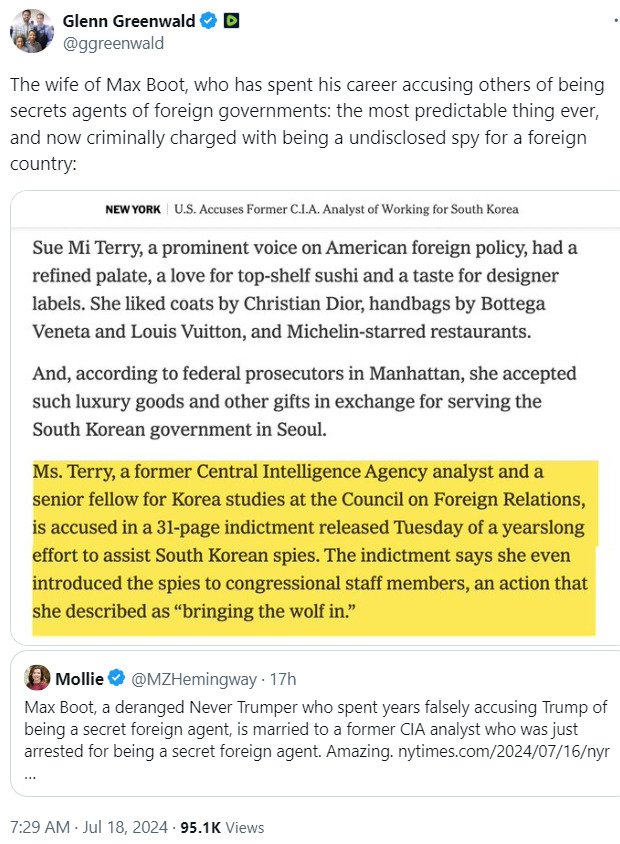The height and width of the screenshot is (844, 620).
Task: Click the green square badge beside Glenn Greenwald
Action: click(x=229, y=21)
